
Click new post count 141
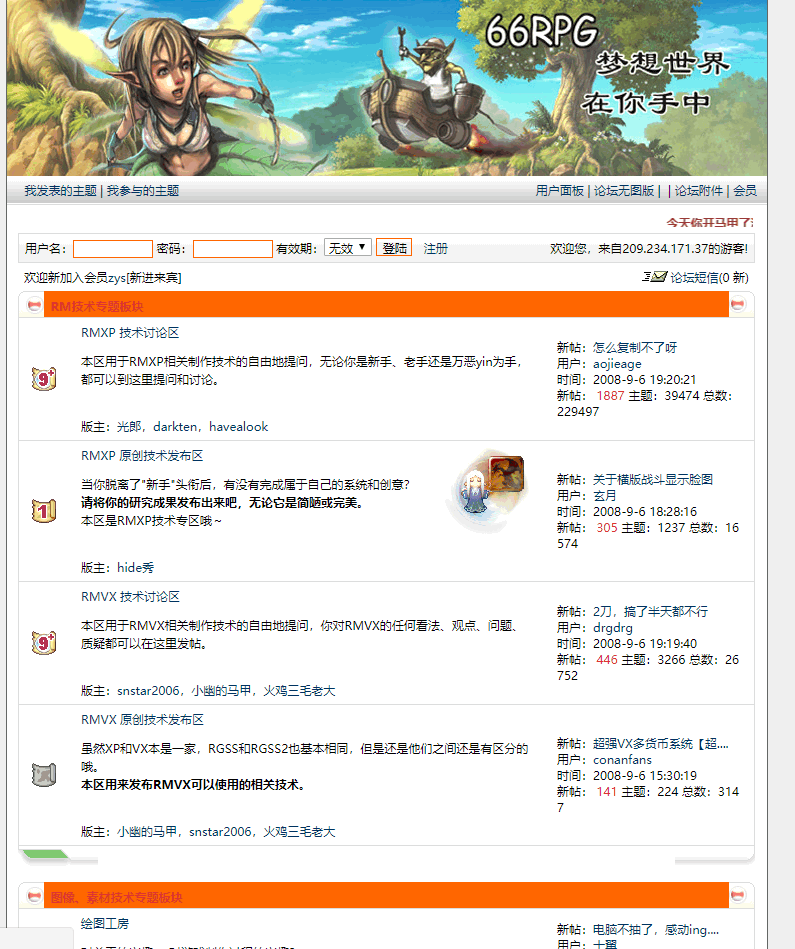tap(607, 792)
